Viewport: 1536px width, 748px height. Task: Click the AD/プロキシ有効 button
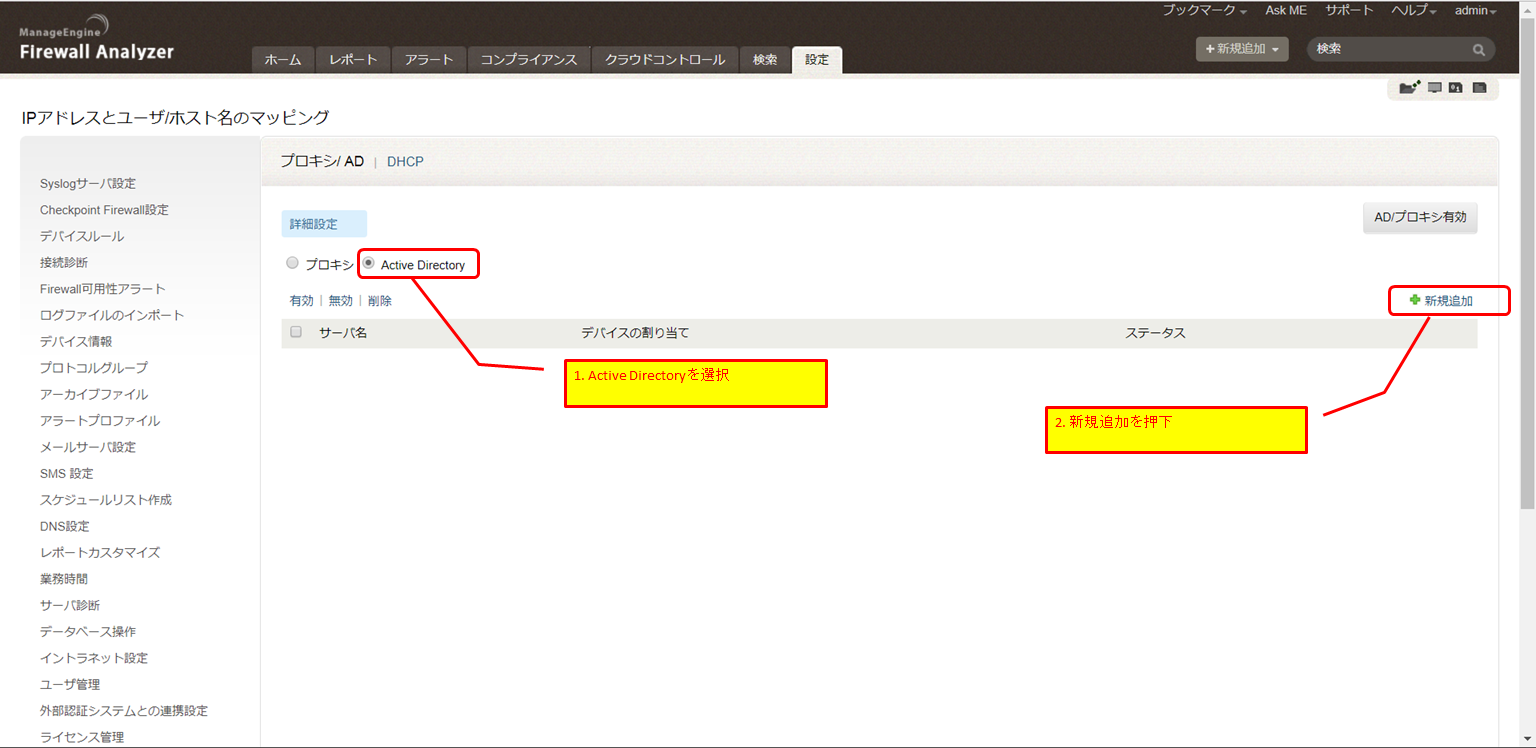1420,217
